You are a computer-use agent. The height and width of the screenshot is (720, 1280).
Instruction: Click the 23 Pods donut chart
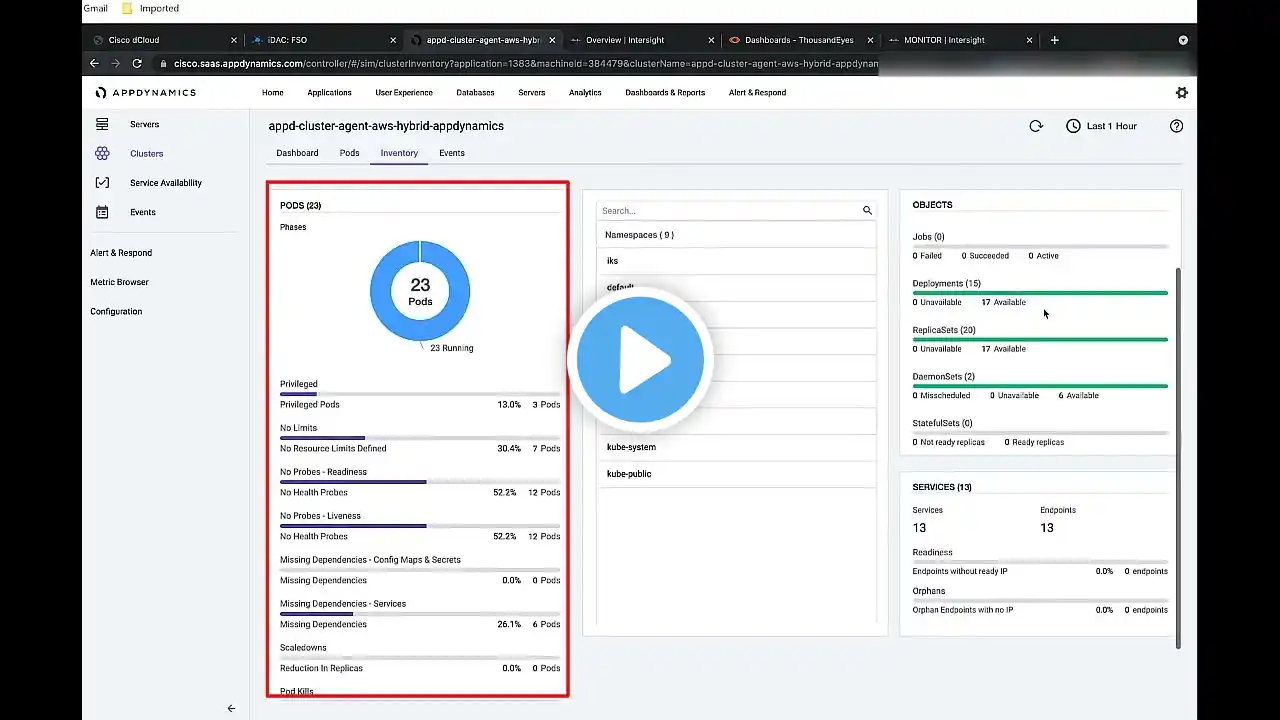[x=420, y=291]
